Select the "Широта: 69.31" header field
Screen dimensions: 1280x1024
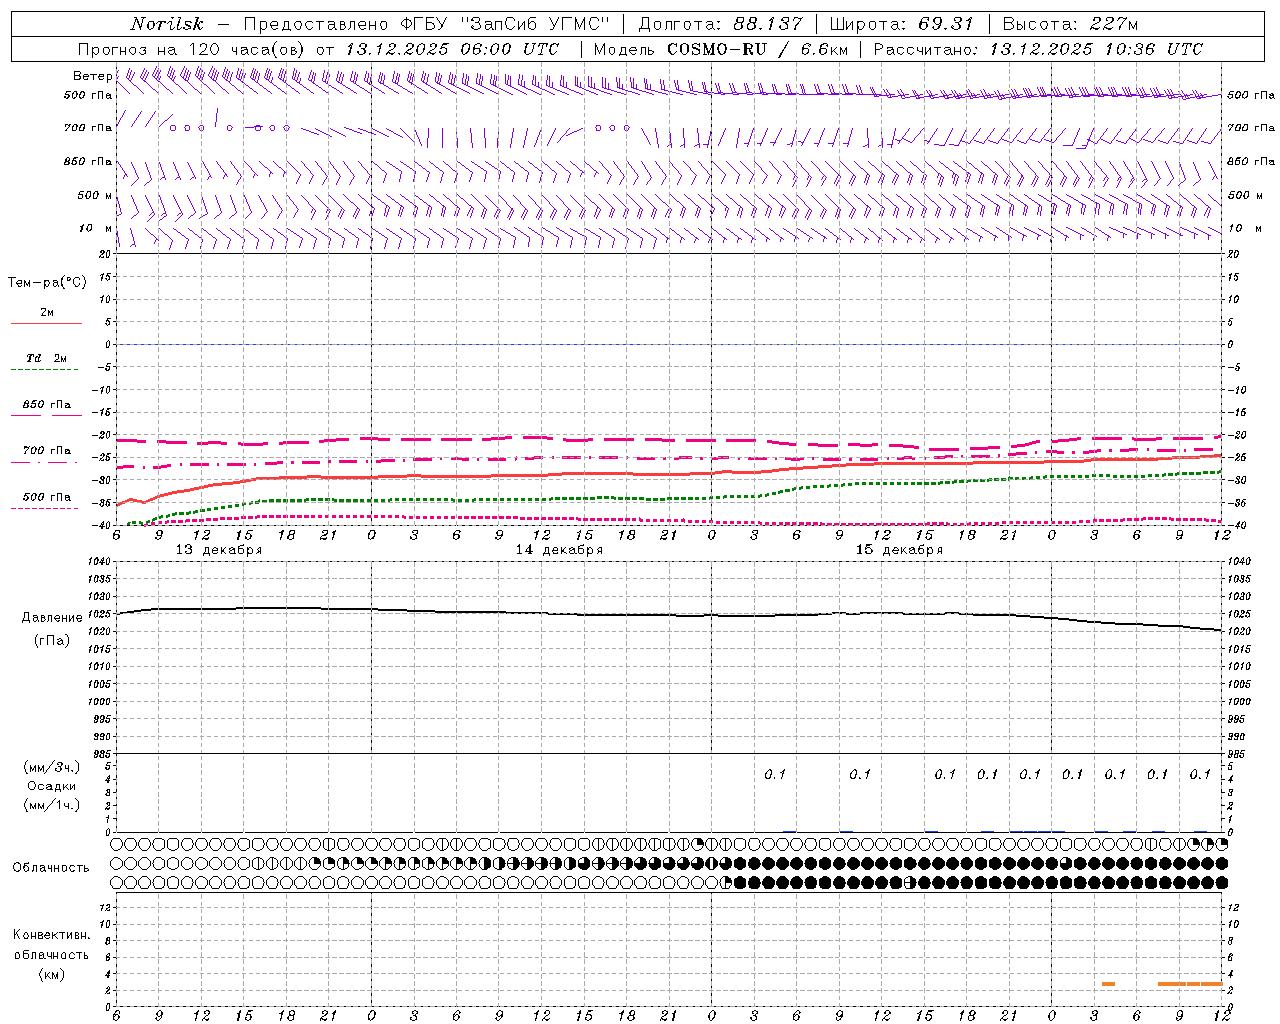[902, 24]
